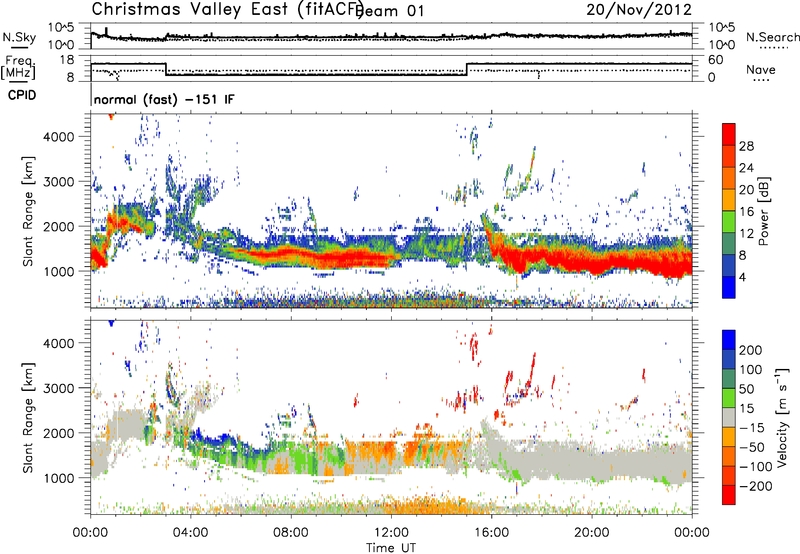Click the red bottom segment of Velocity color bar
Viewport: 800px width, 554px height.
(729, 495)
